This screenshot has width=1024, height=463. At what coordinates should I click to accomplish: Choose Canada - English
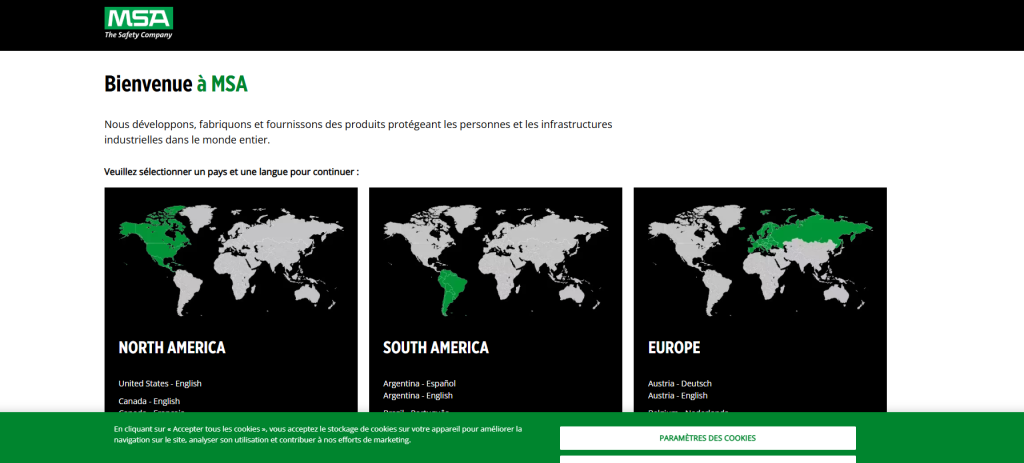coord(149,401)
